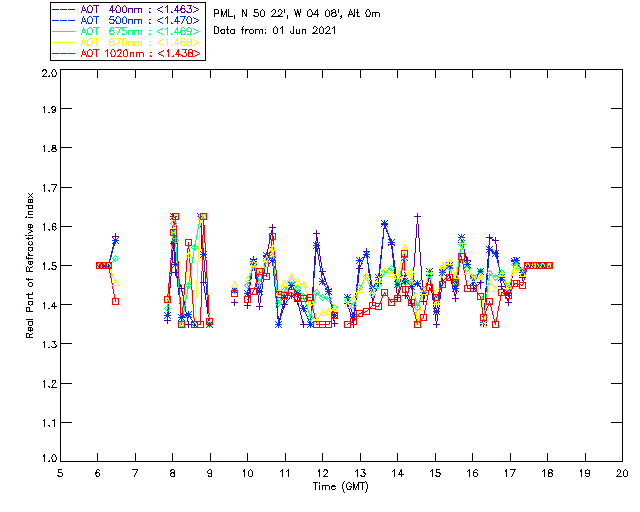Click the hour 17 x-axis label
Viewport: 640px width, 512px height.
[510, 473]
